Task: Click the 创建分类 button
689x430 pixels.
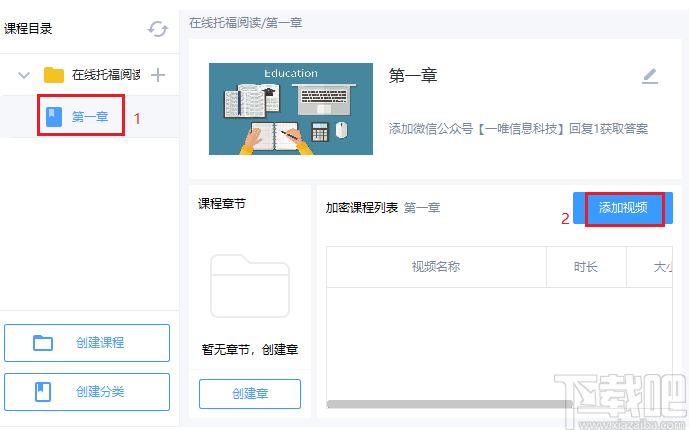Action: point(87,392)
